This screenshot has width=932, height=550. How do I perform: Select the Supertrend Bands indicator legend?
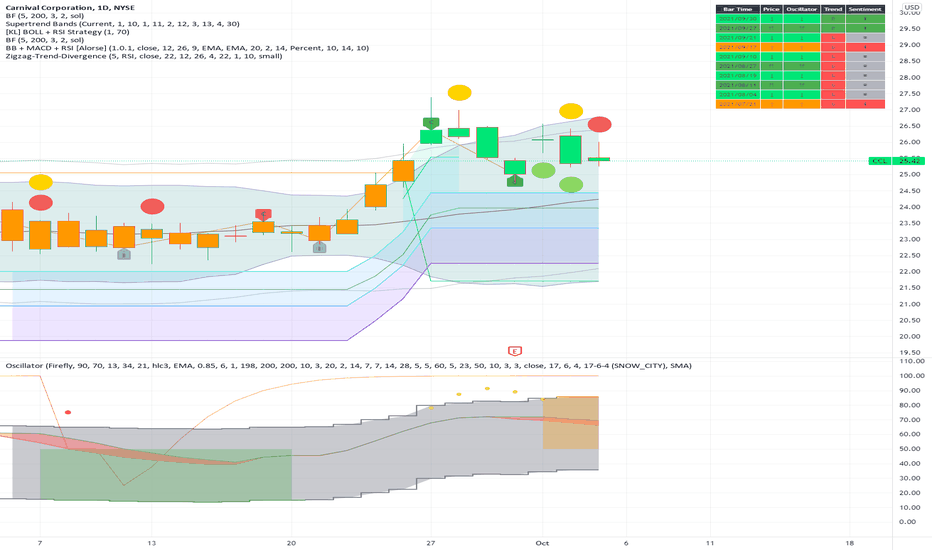click(x=122, y=24)
